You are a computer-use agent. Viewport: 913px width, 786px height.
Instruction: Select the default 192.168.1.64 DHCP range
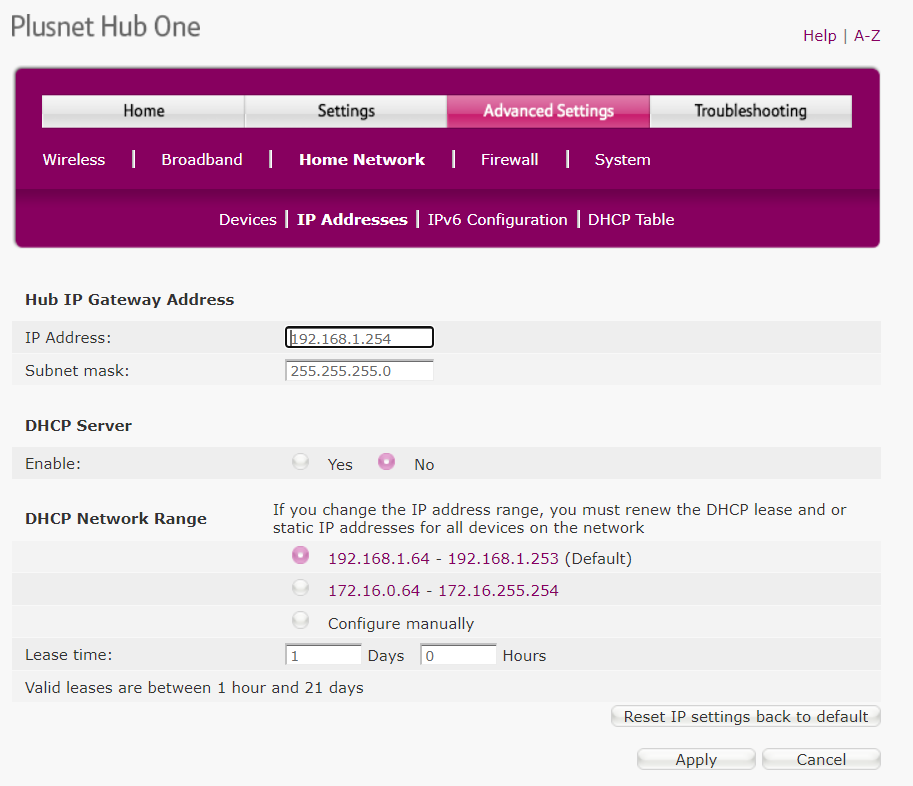click(x=300, y=555)
